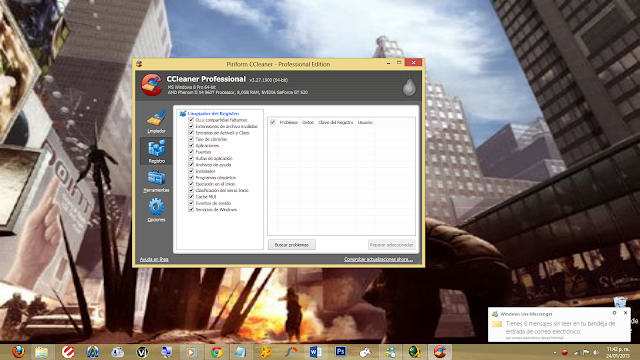Screen dimensions: 640x360
Task: Uncheck Archivos de ayuda
Action: pos(191,165)
